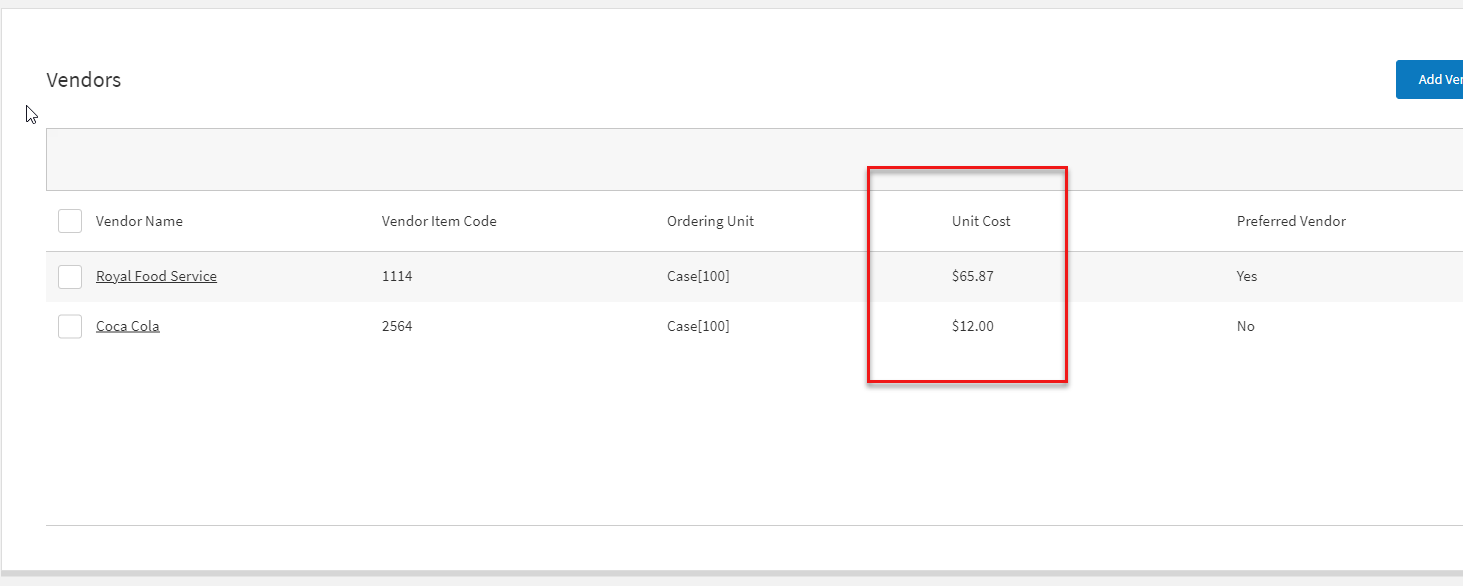Click the No preferred vendor value
The image size is (1463, 586).
(x=1245, y=326)
